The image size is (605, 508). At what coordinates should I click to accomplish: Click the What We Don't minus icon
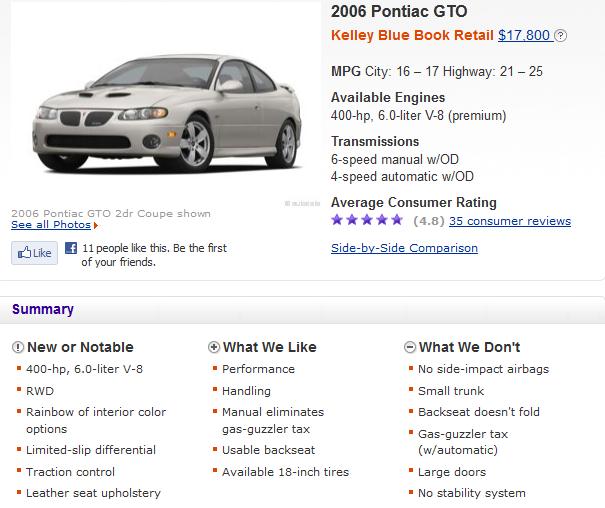(x=410, y=347)
